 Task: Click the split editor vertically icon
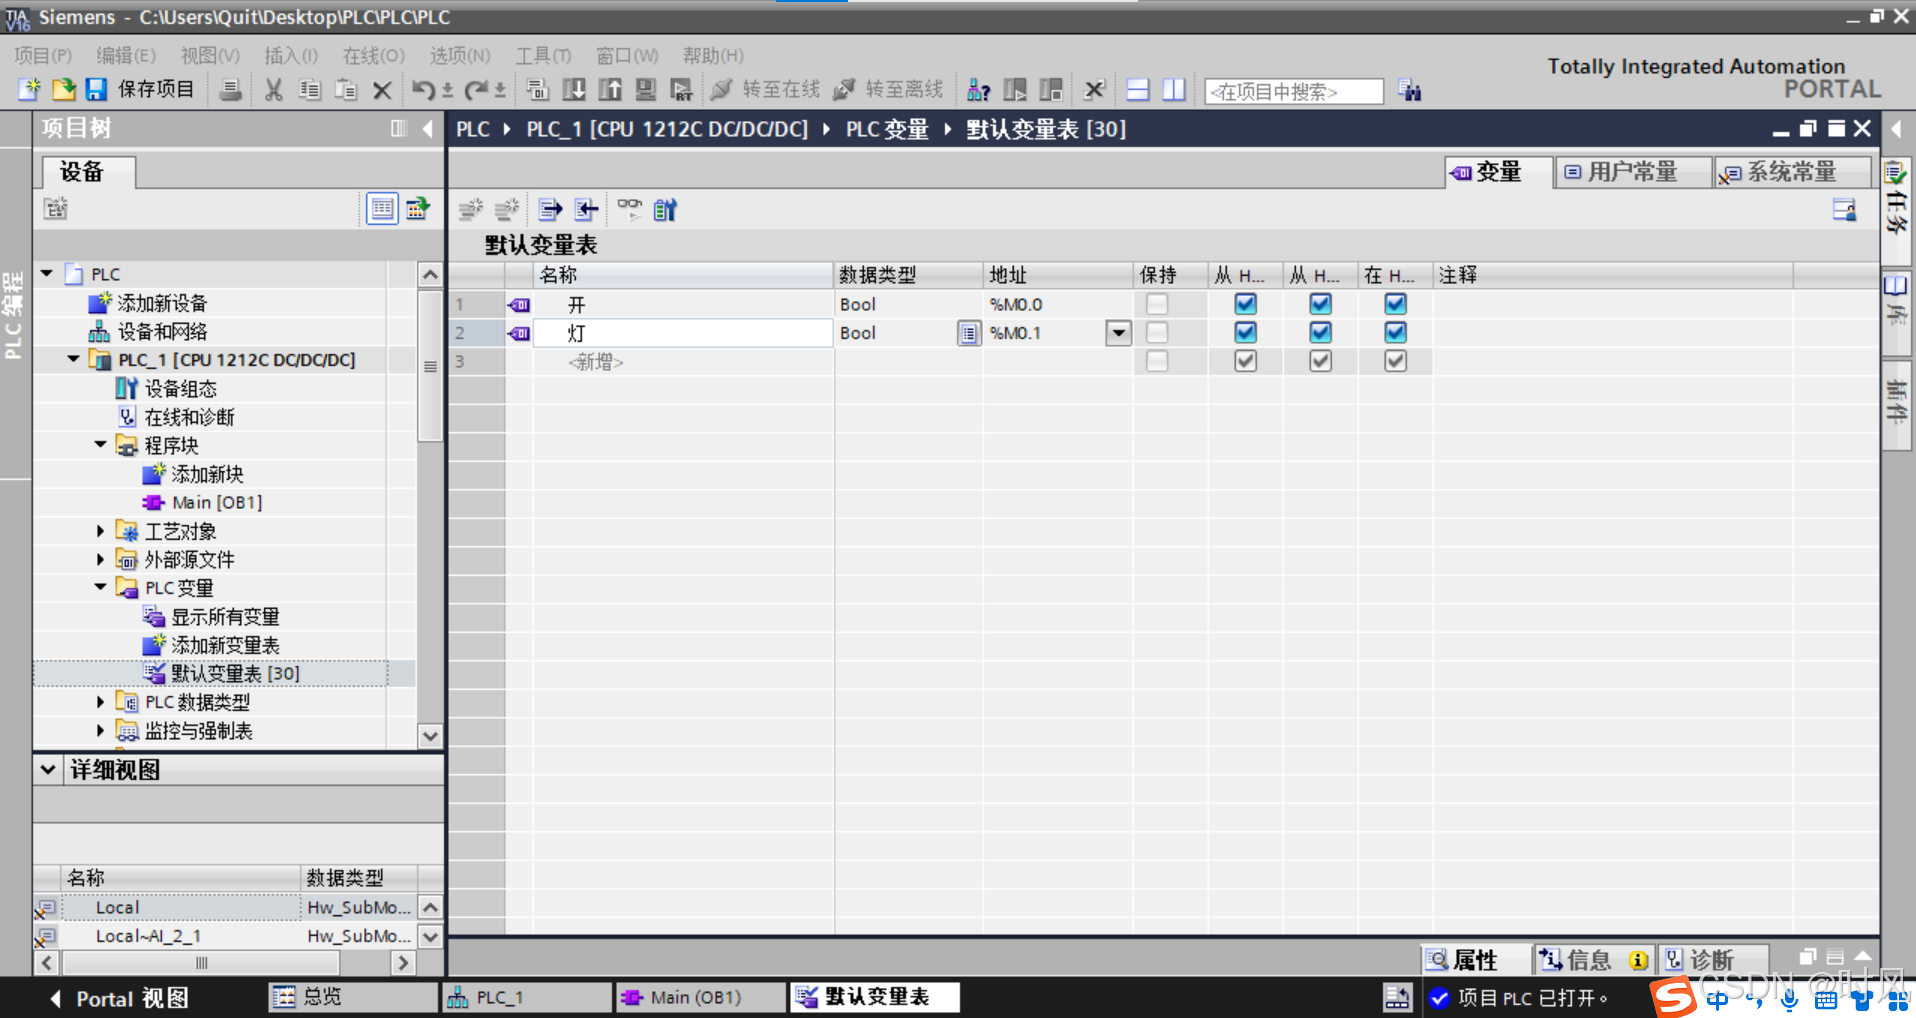(x=1174, y=90)
